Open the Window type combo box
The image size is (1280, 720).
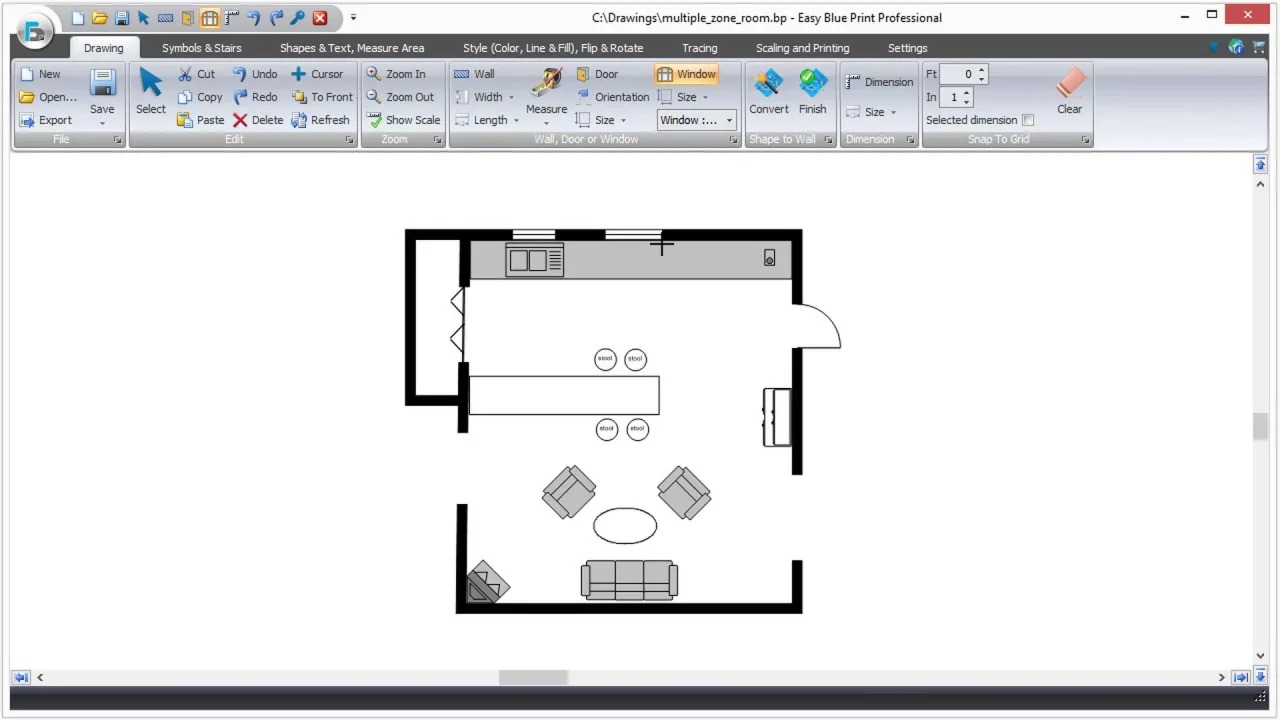[697, 120]
